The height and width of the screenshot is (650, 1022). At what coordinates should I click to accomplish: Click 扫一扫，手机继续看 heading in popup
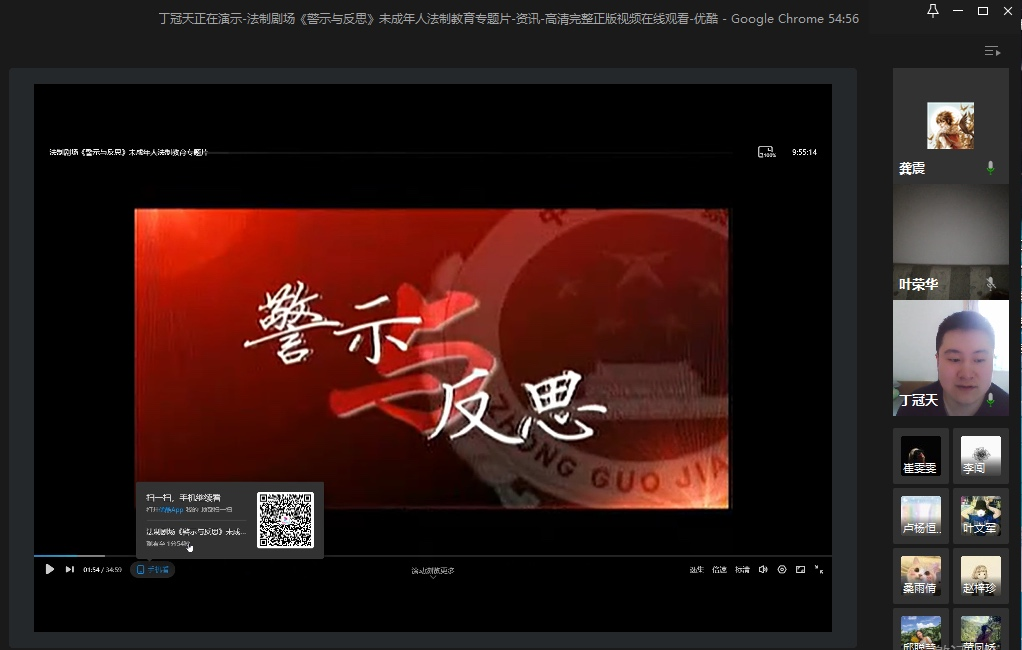pos(183,497)
